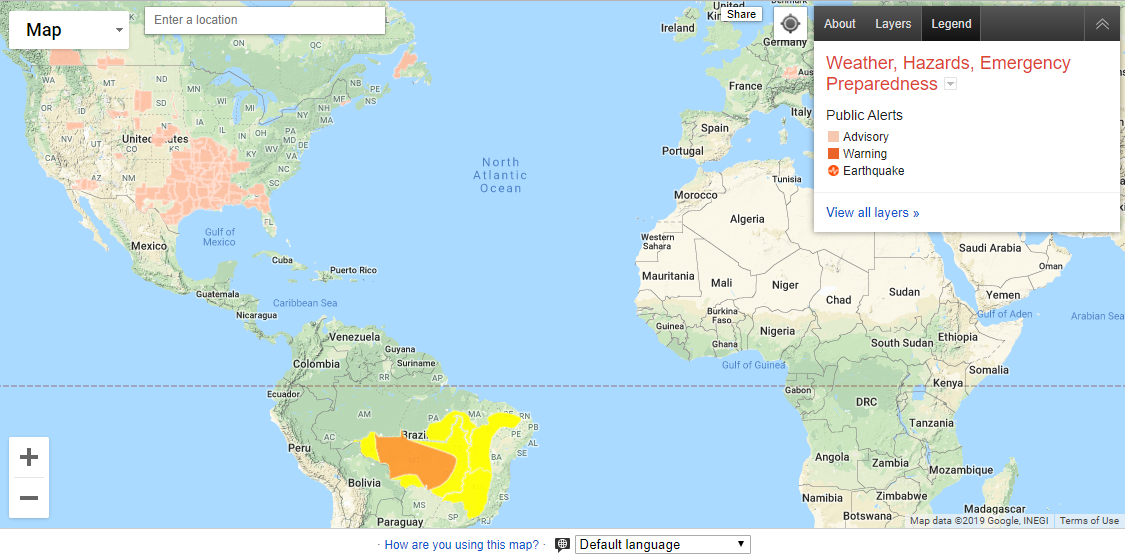Open How are you using this map link

(x=461, y=545)
